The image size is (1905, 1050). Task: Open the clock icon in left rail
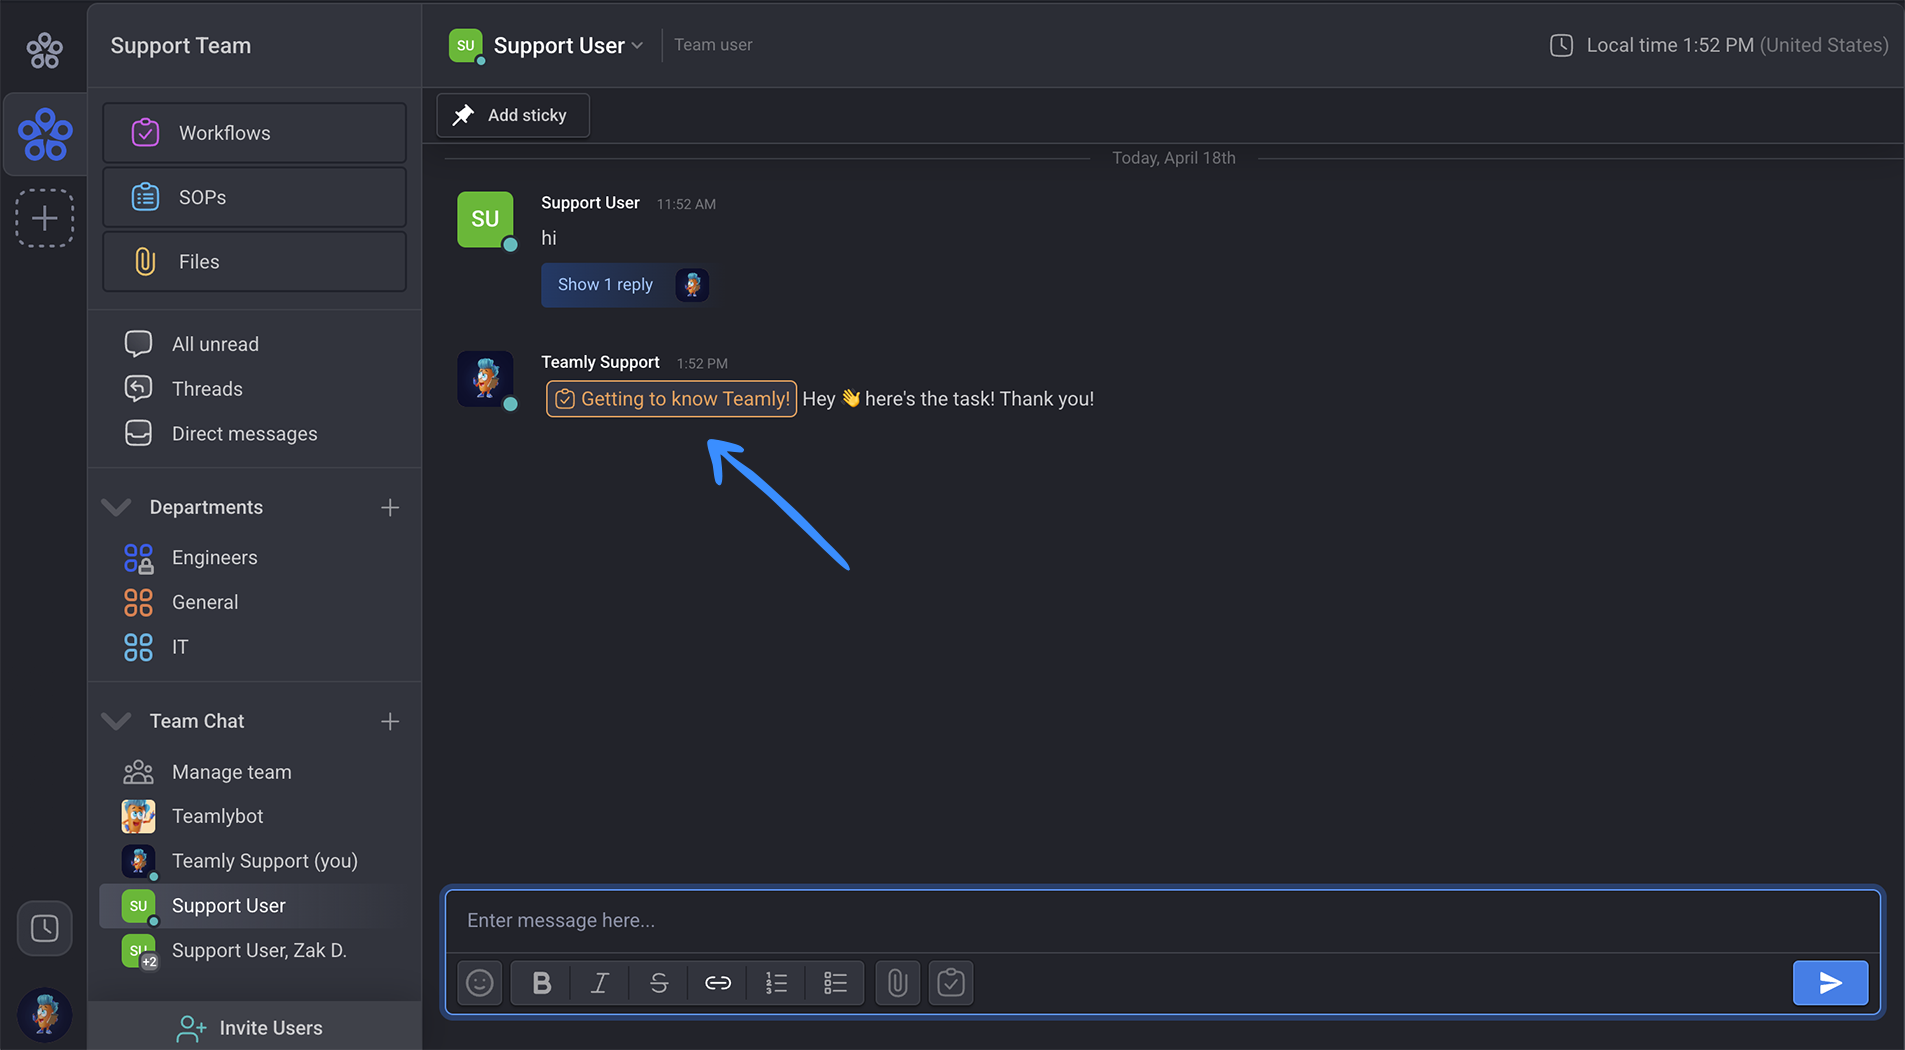44,928
